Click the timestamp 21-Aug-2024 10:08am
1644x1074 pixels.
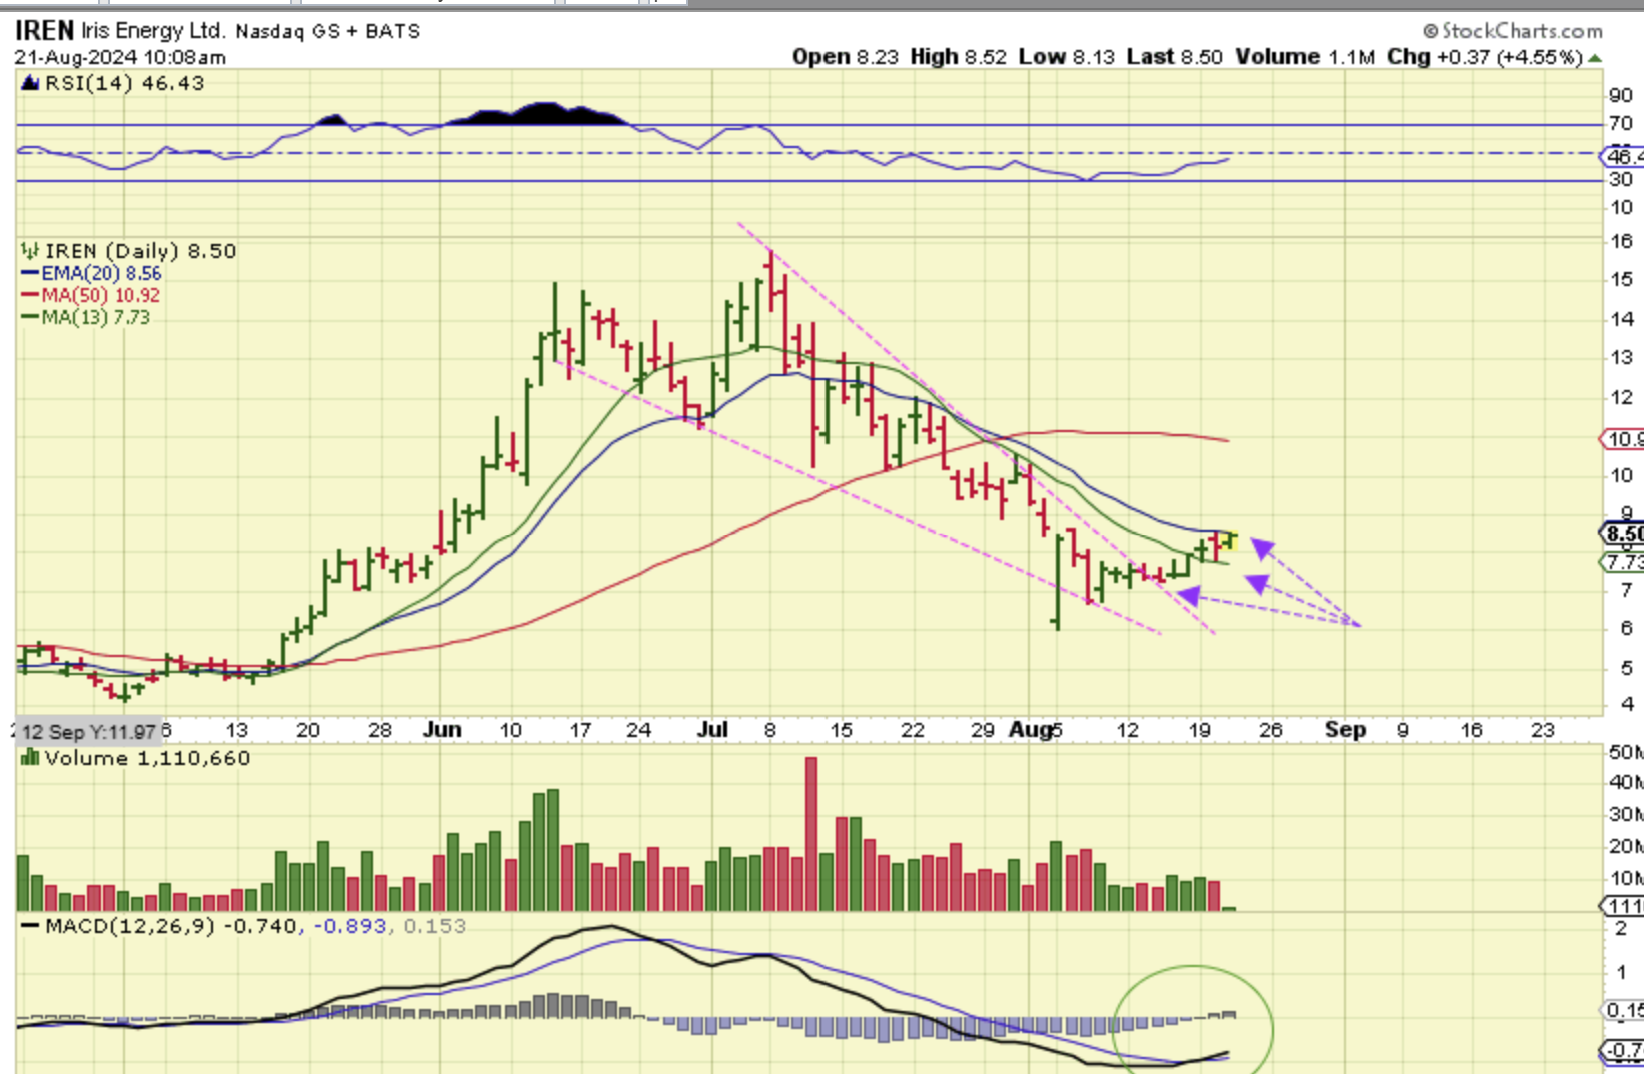click(120, 57)
